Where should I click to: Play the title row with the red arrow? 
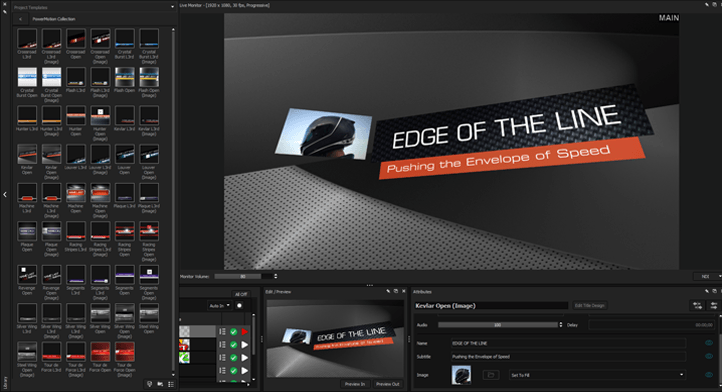[245, 332]
